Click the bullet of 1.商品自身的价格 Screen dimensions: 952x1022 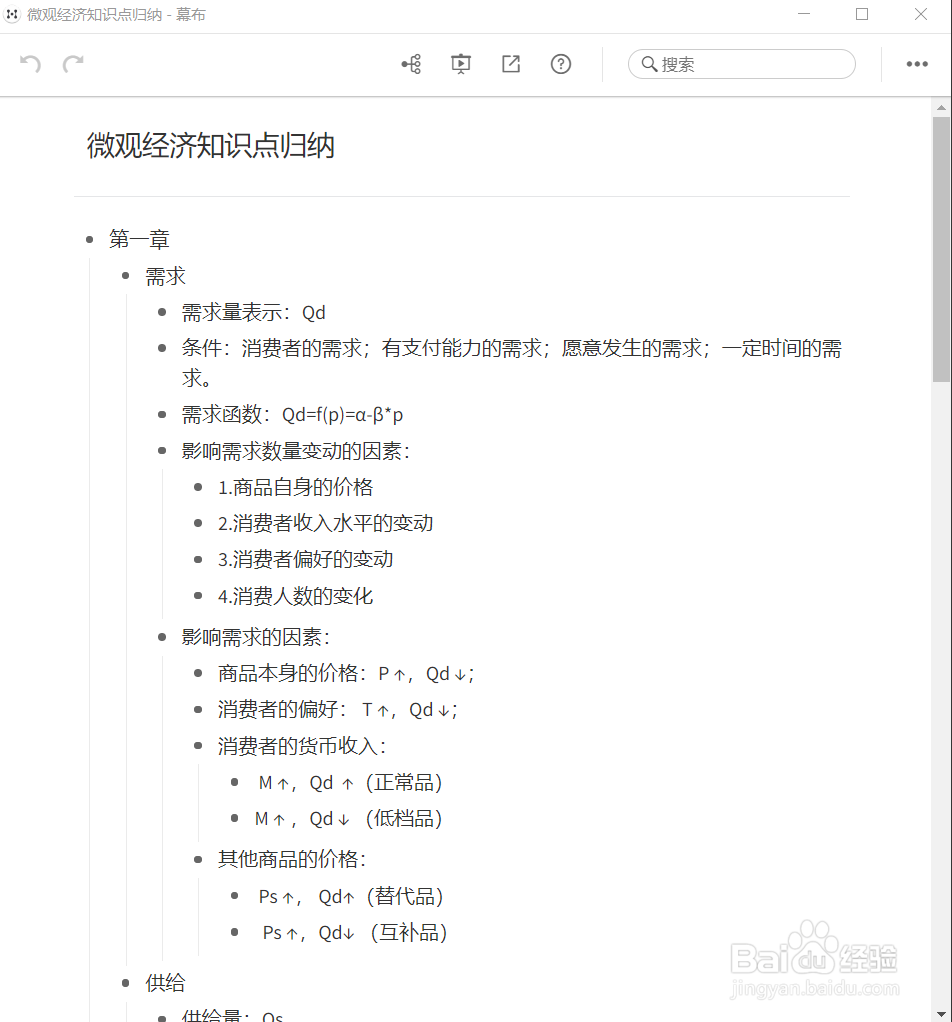coord(199,487)
